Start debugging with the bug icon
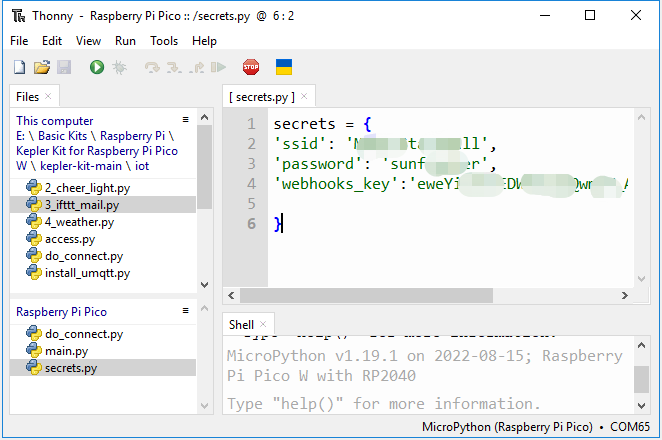Viewport: 662px width, 440px height. [x=119, y=67]
